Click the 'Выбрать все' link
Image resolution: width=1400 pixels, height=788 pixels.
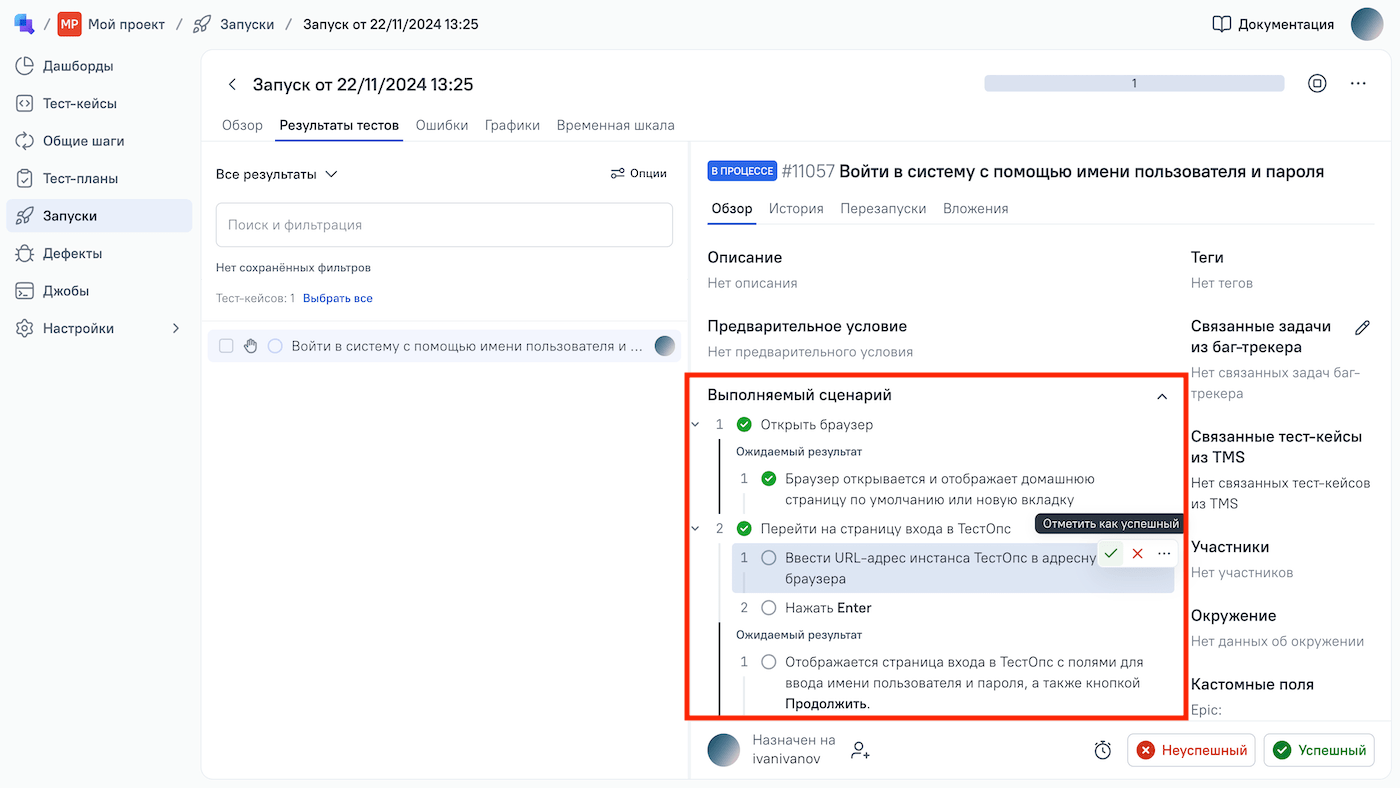(338, 298)
